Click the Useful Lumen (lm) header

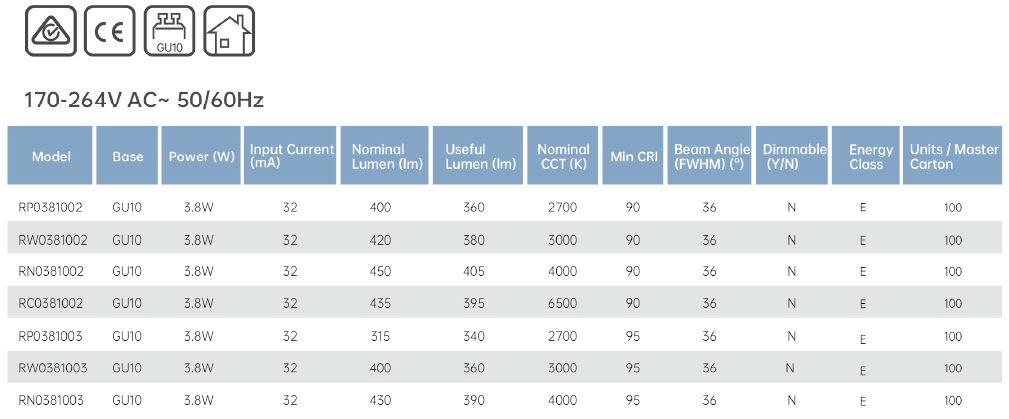[478, 156]
